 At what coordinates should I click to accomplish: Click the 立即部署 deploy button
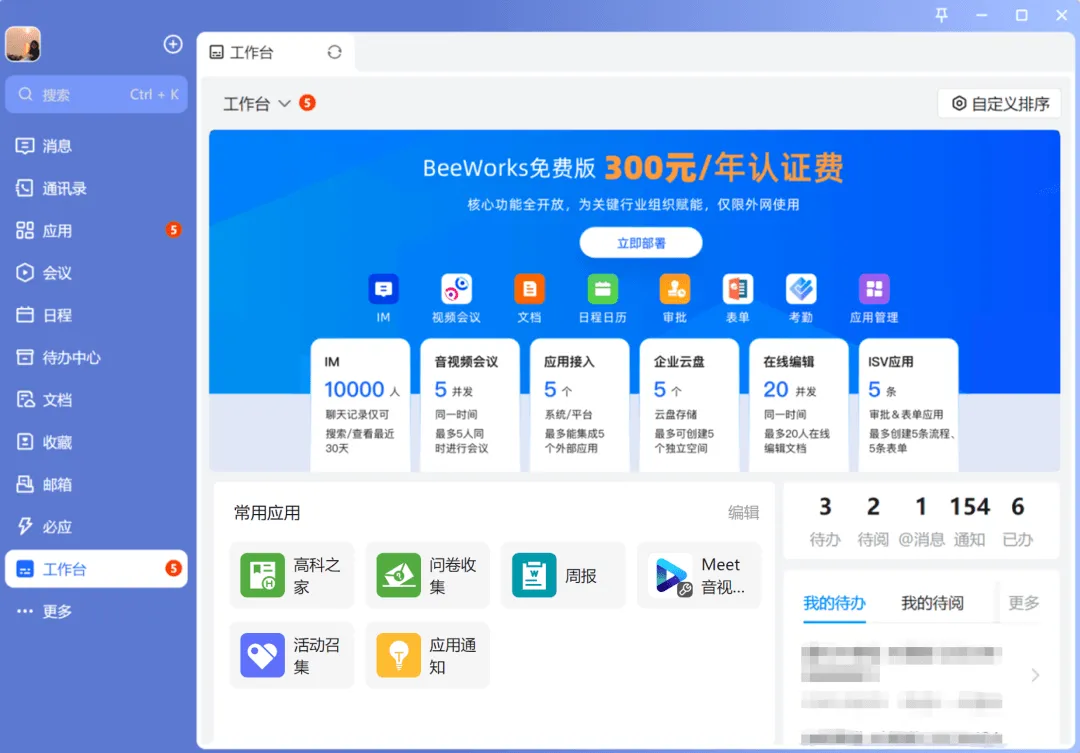coord(641,243)
